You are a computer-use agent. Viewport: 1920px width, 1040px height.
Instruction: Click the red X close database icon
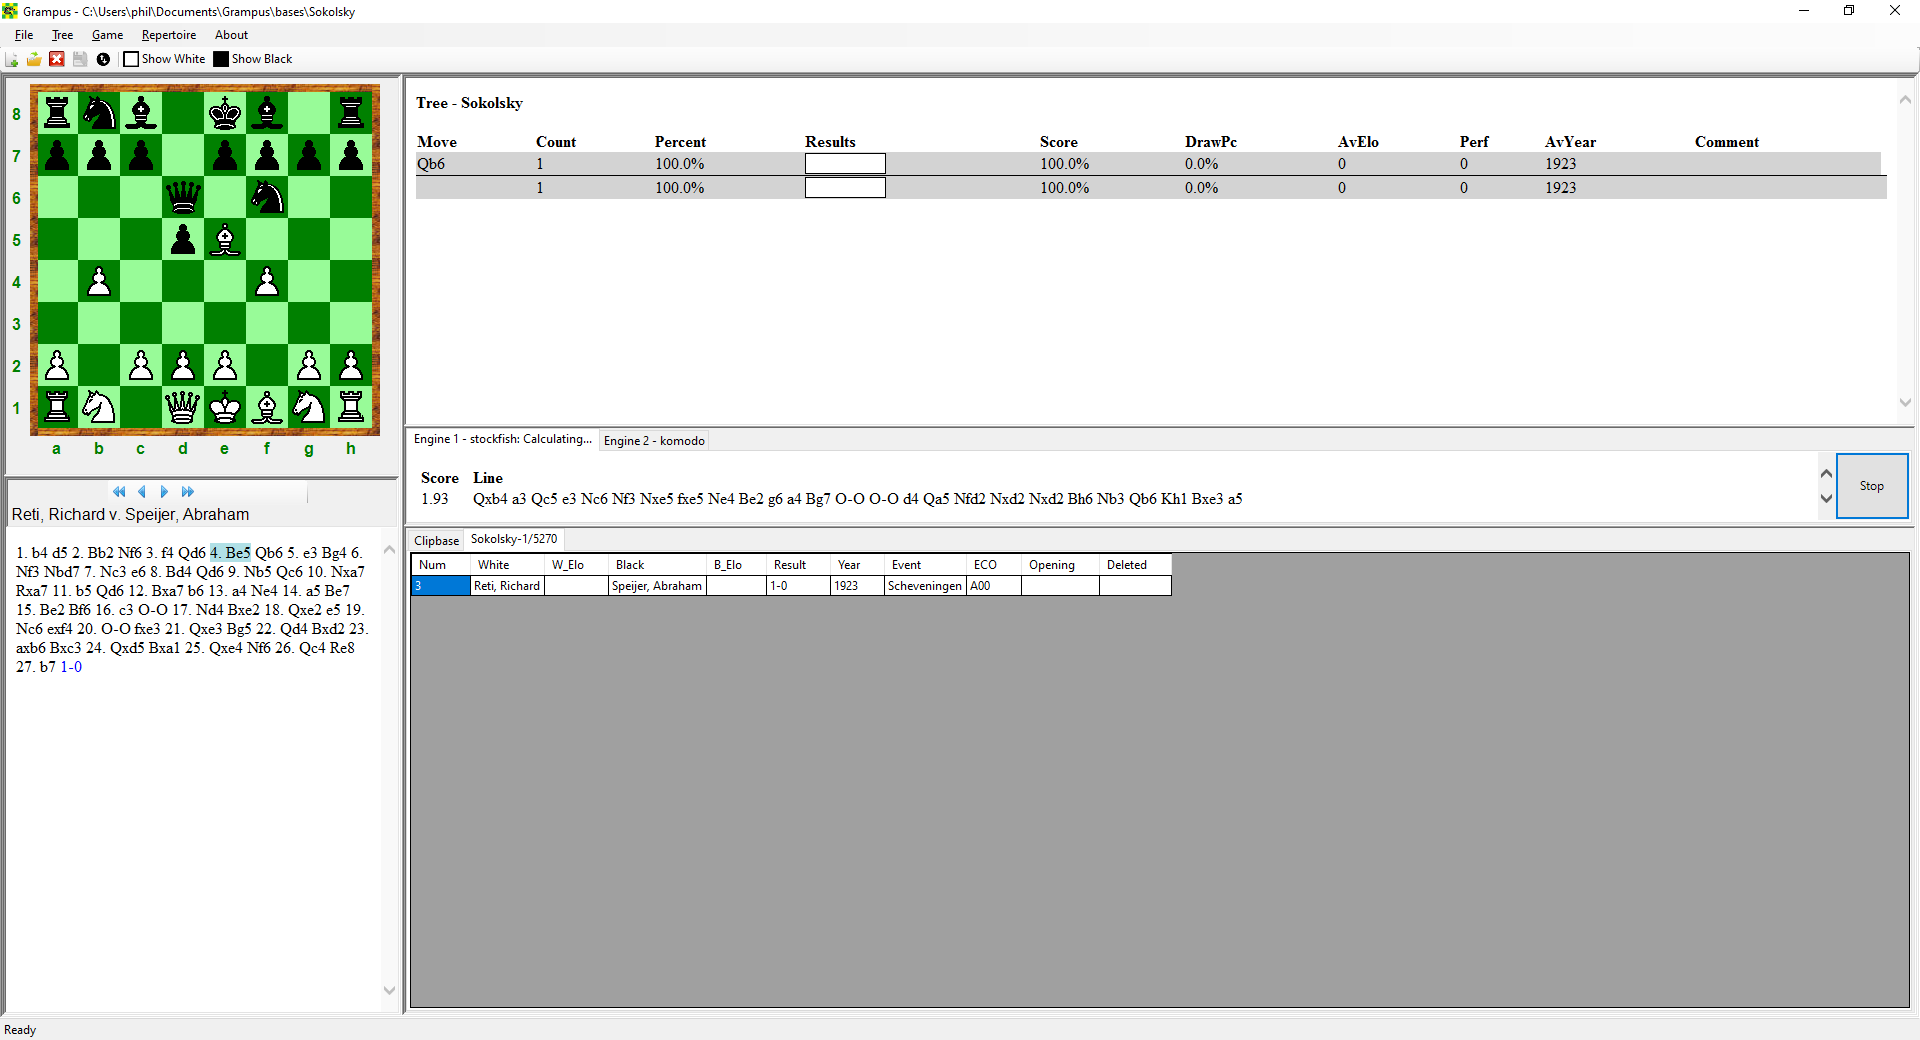click(57, 59)
